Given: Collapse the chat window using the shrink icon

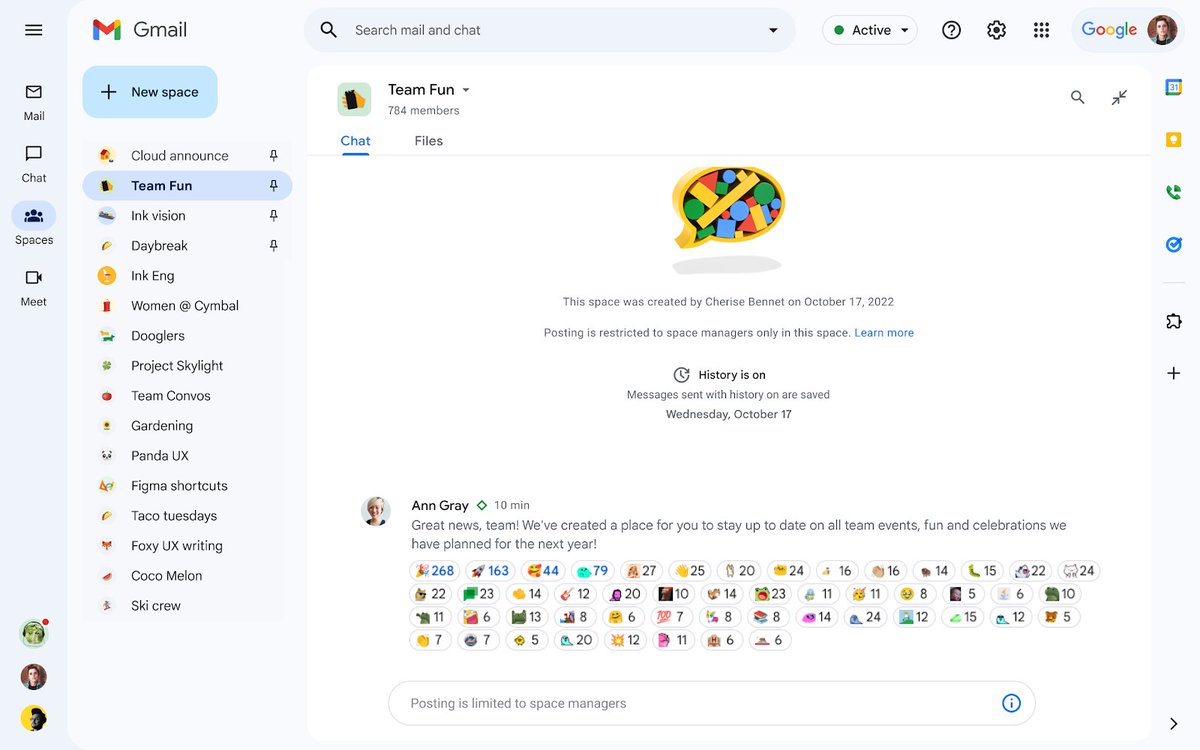Looking at the screenshot, I should coord(1120,97).
